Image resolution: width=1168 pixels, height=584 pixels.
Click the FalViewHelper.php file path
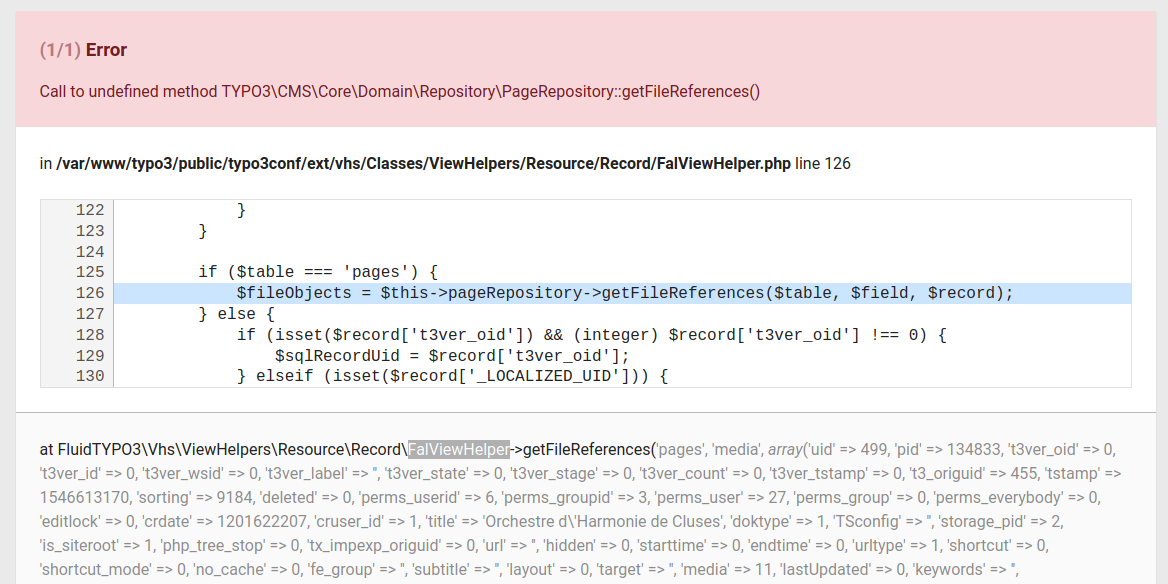point(423,163)
